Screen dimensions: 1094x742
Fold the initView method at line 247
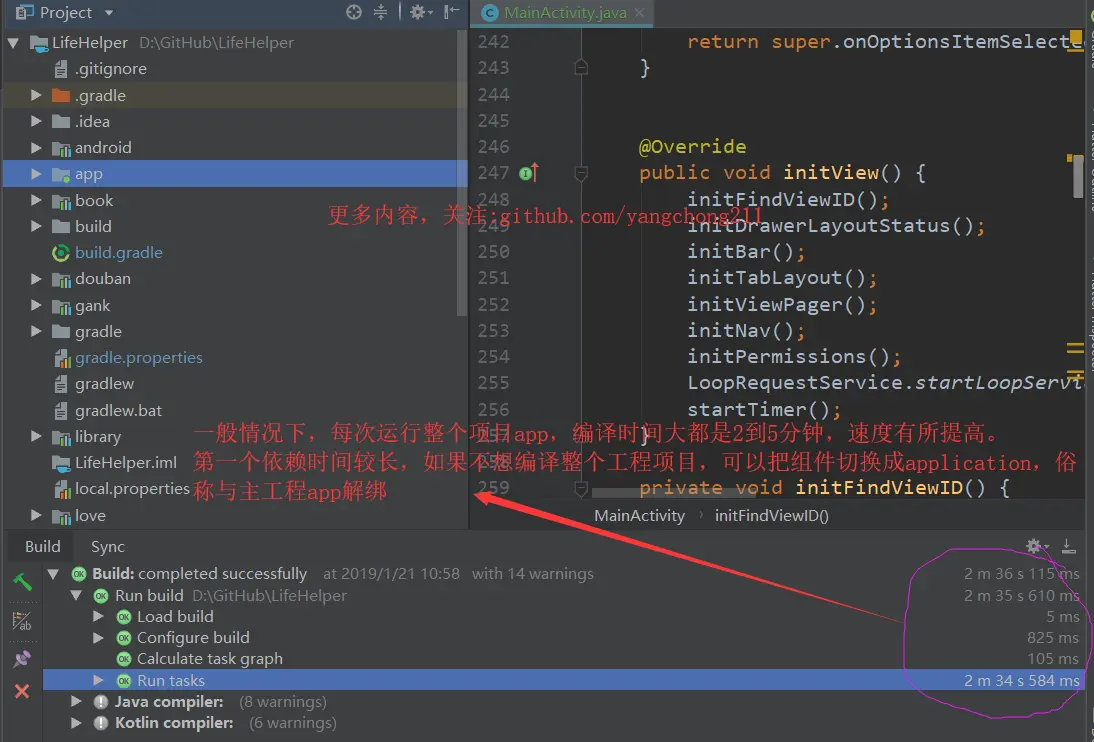[580, 172]
